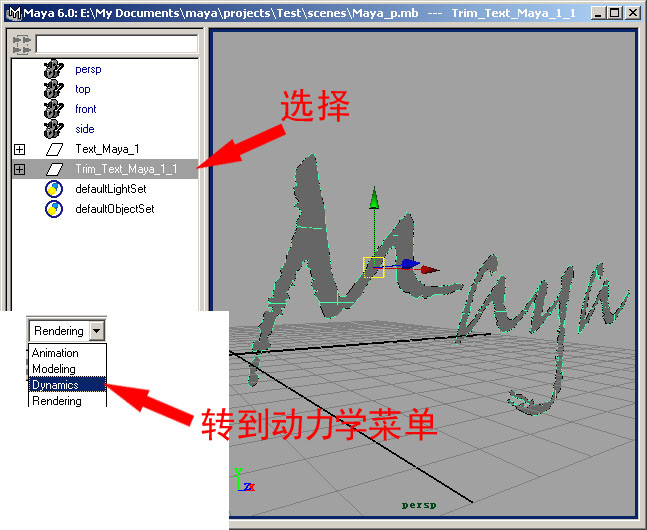Click the XYZ axis indicator in viewport corner
Screen dimensions: 647x530
[244, 480]
